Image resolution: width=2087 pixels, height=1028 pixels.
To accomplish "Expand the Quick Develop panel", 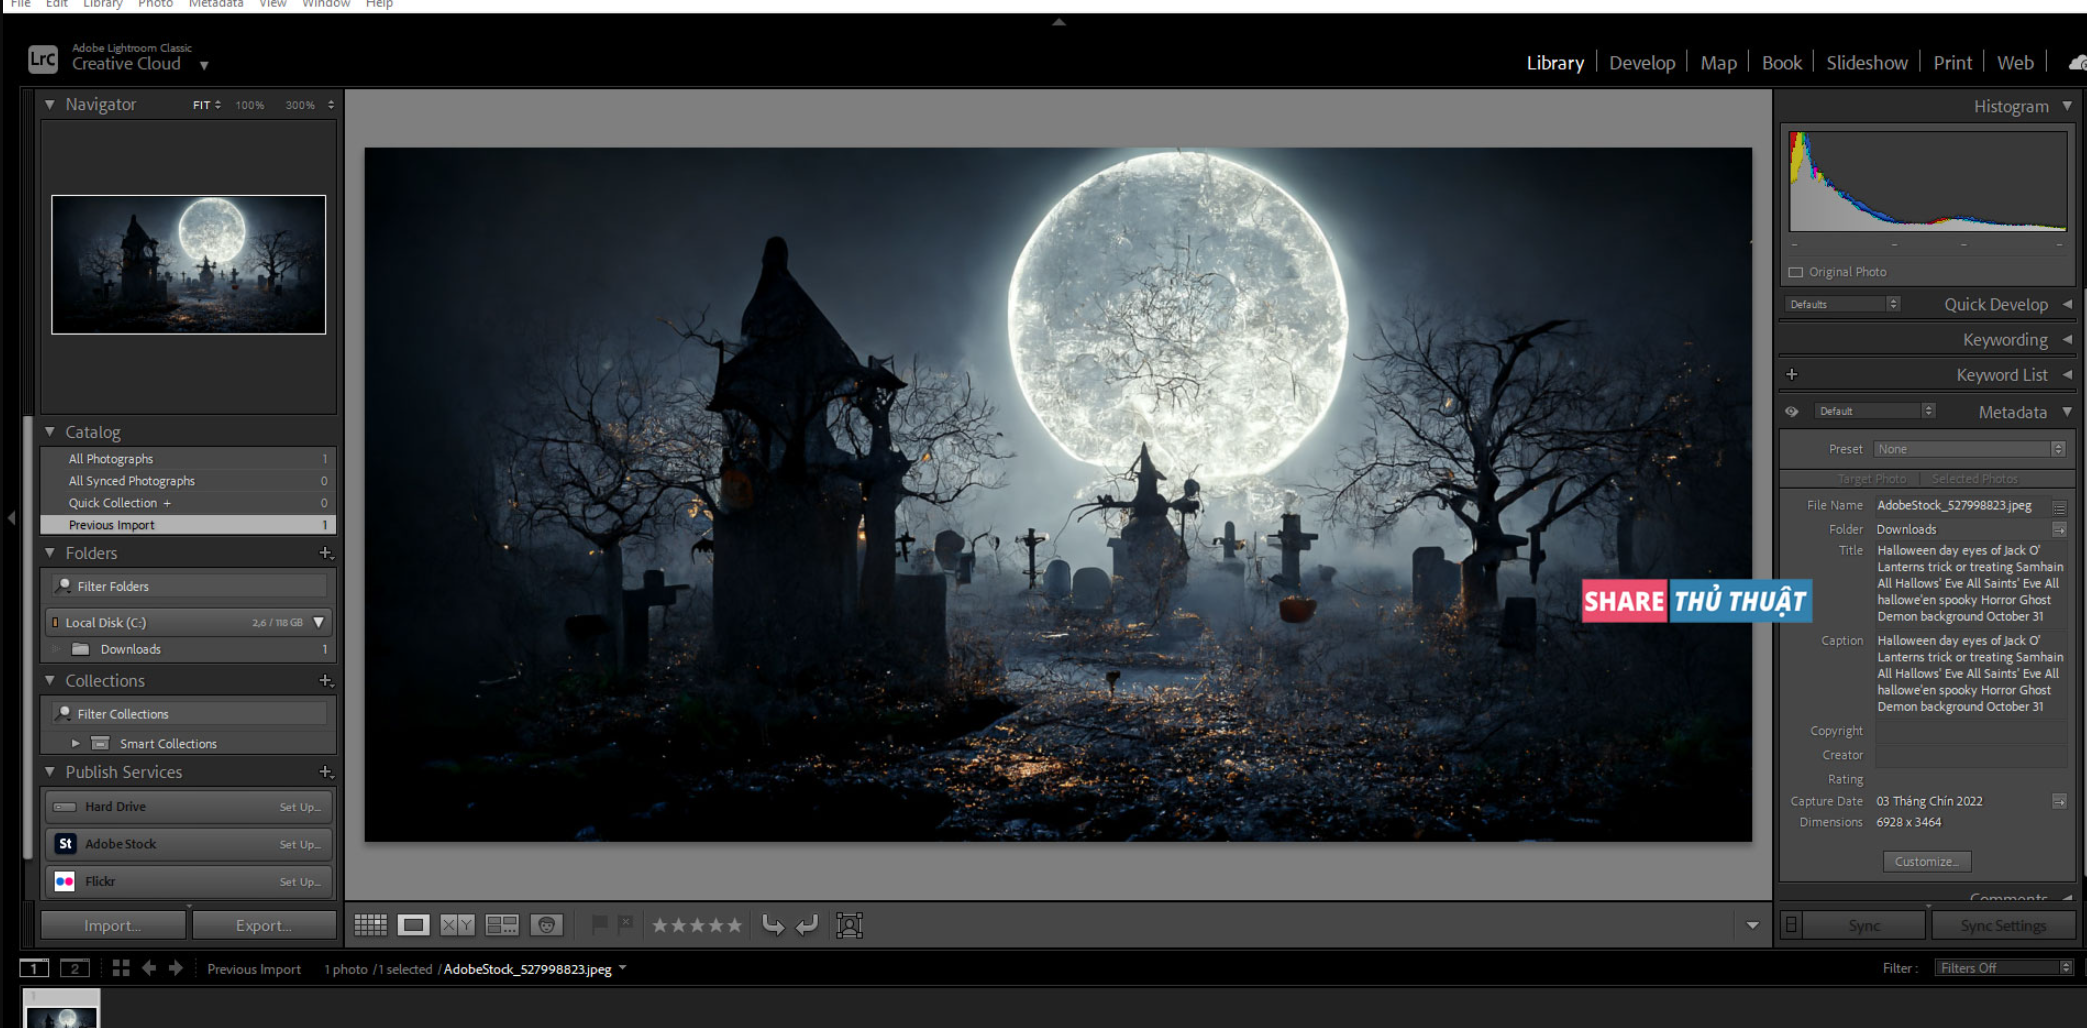I will pos(2066,305).
